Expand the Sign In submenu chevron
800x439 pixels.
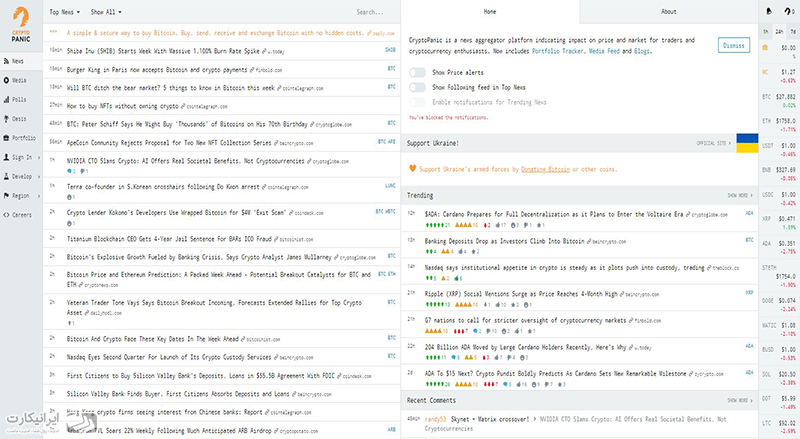(39, 157)
